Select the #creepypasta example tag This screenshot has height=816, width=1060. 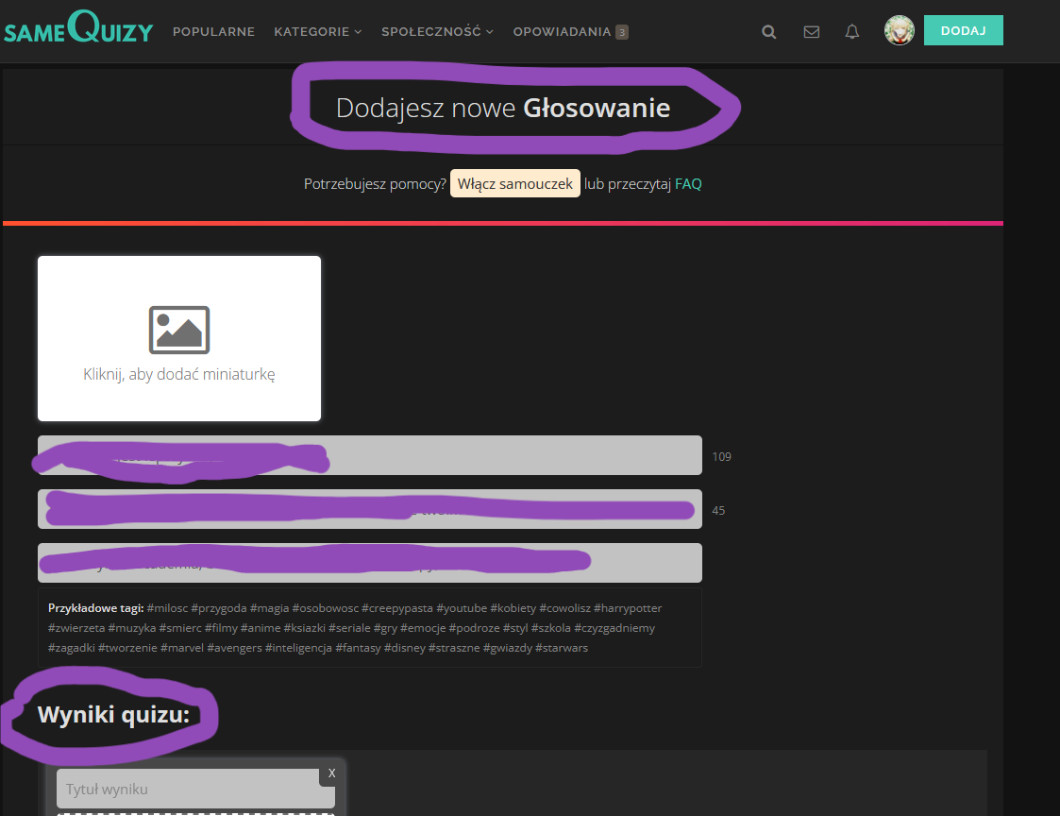396,608
